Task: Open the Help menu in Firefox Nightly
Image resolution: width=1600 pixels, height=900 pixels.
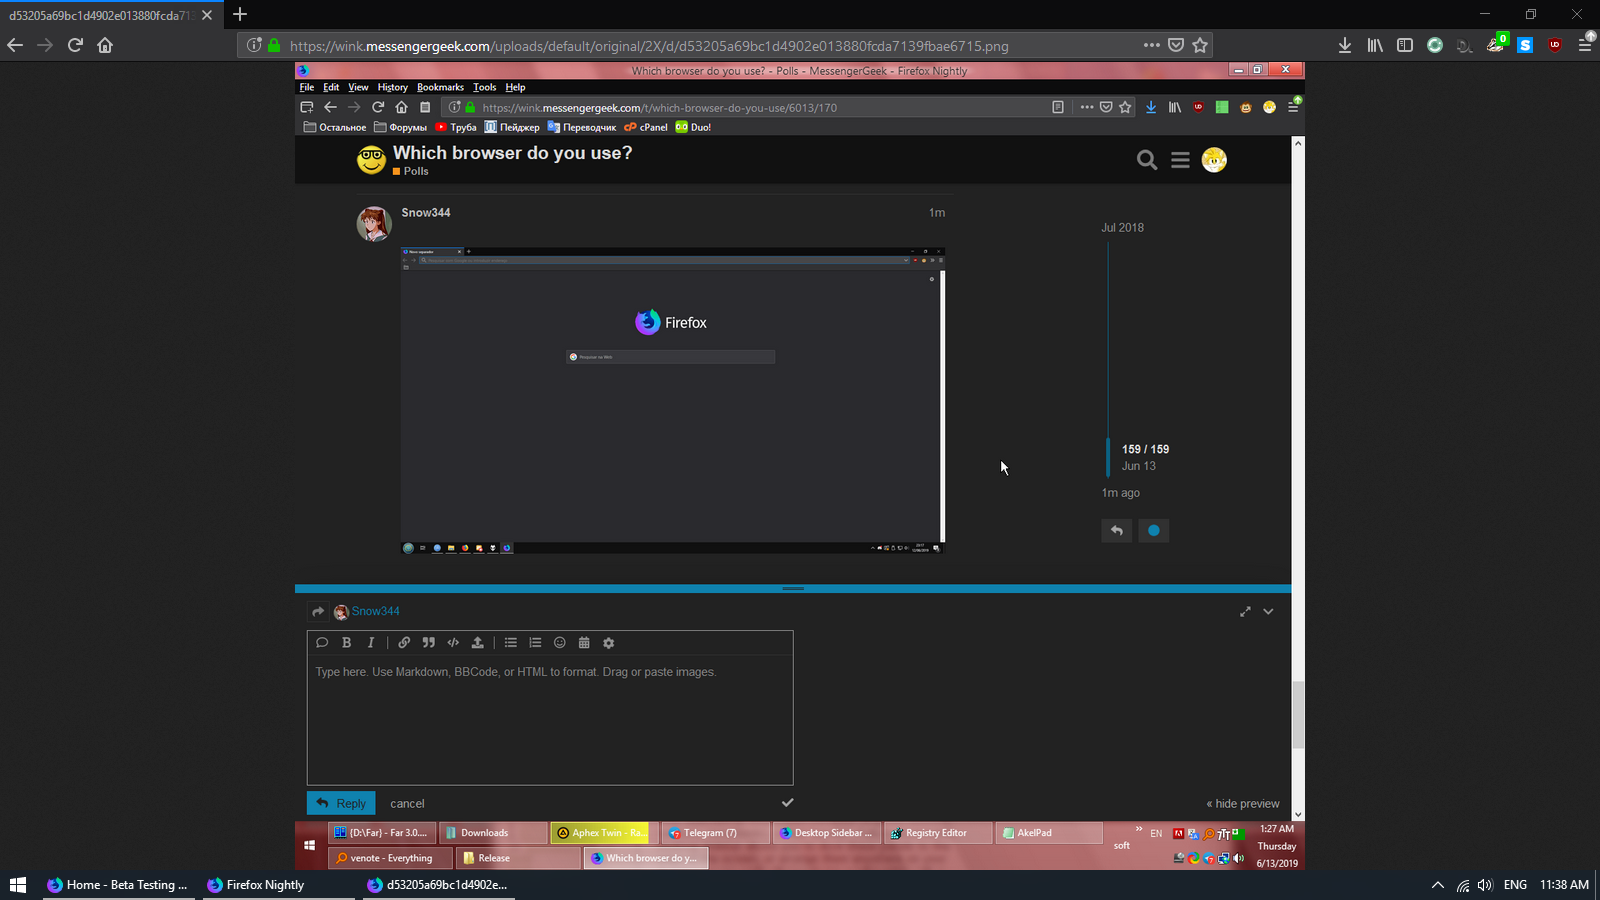Action: [x=515, y=87]
